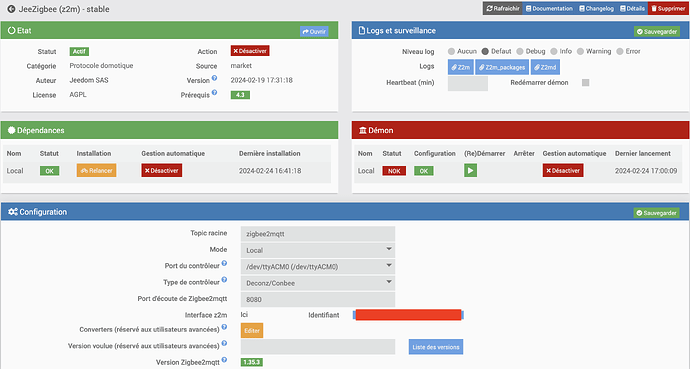Click the green OK status in Dépendances
Screen dimensions: 690x369
point(49,171)
